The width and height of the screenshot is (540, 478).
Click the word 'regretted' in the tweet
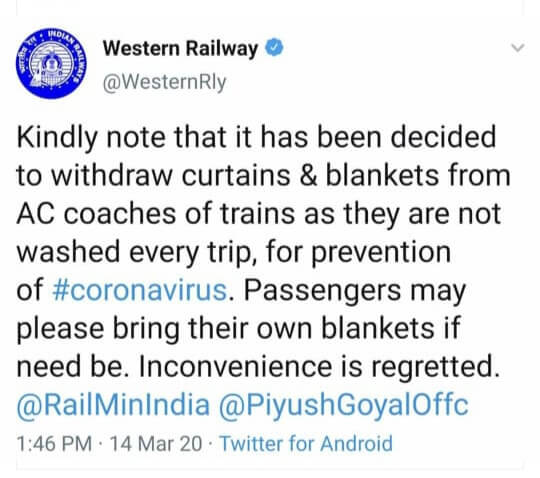tap(435, 368)
